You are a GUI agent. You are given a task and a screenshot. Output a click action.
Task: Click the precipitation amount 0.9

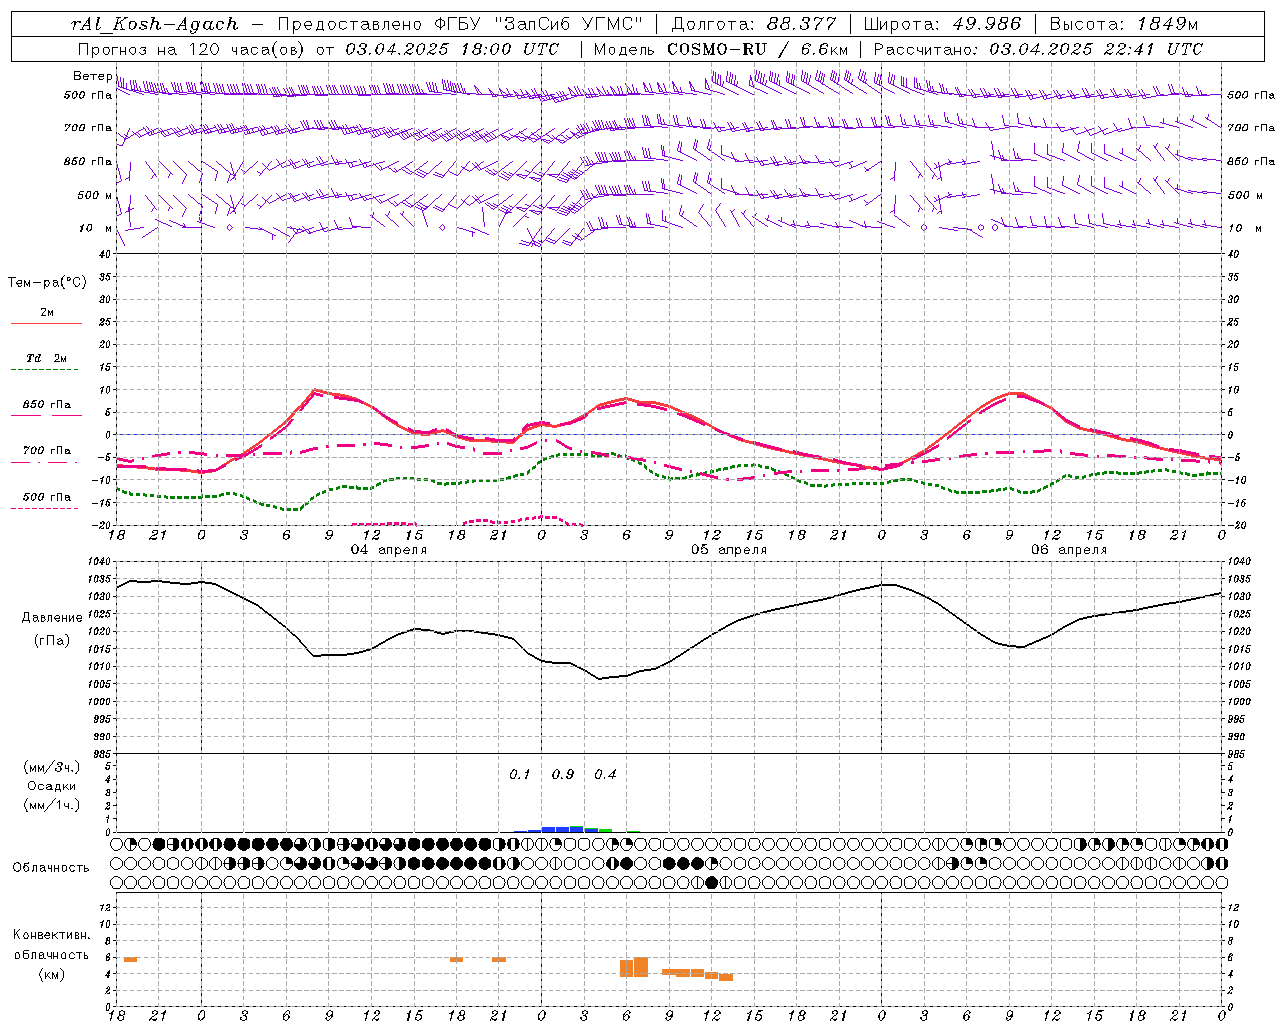563,775
